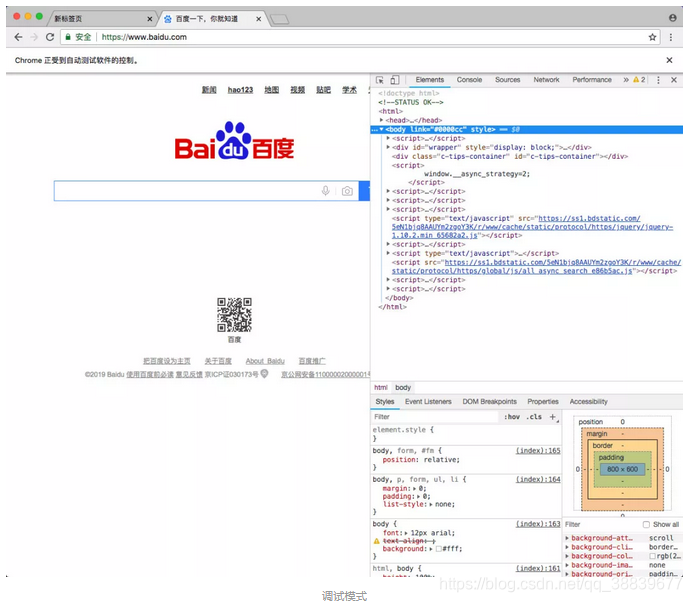Switch to the Console tab
This screenshot has width=692, height=602.
[x=469, y=80]
